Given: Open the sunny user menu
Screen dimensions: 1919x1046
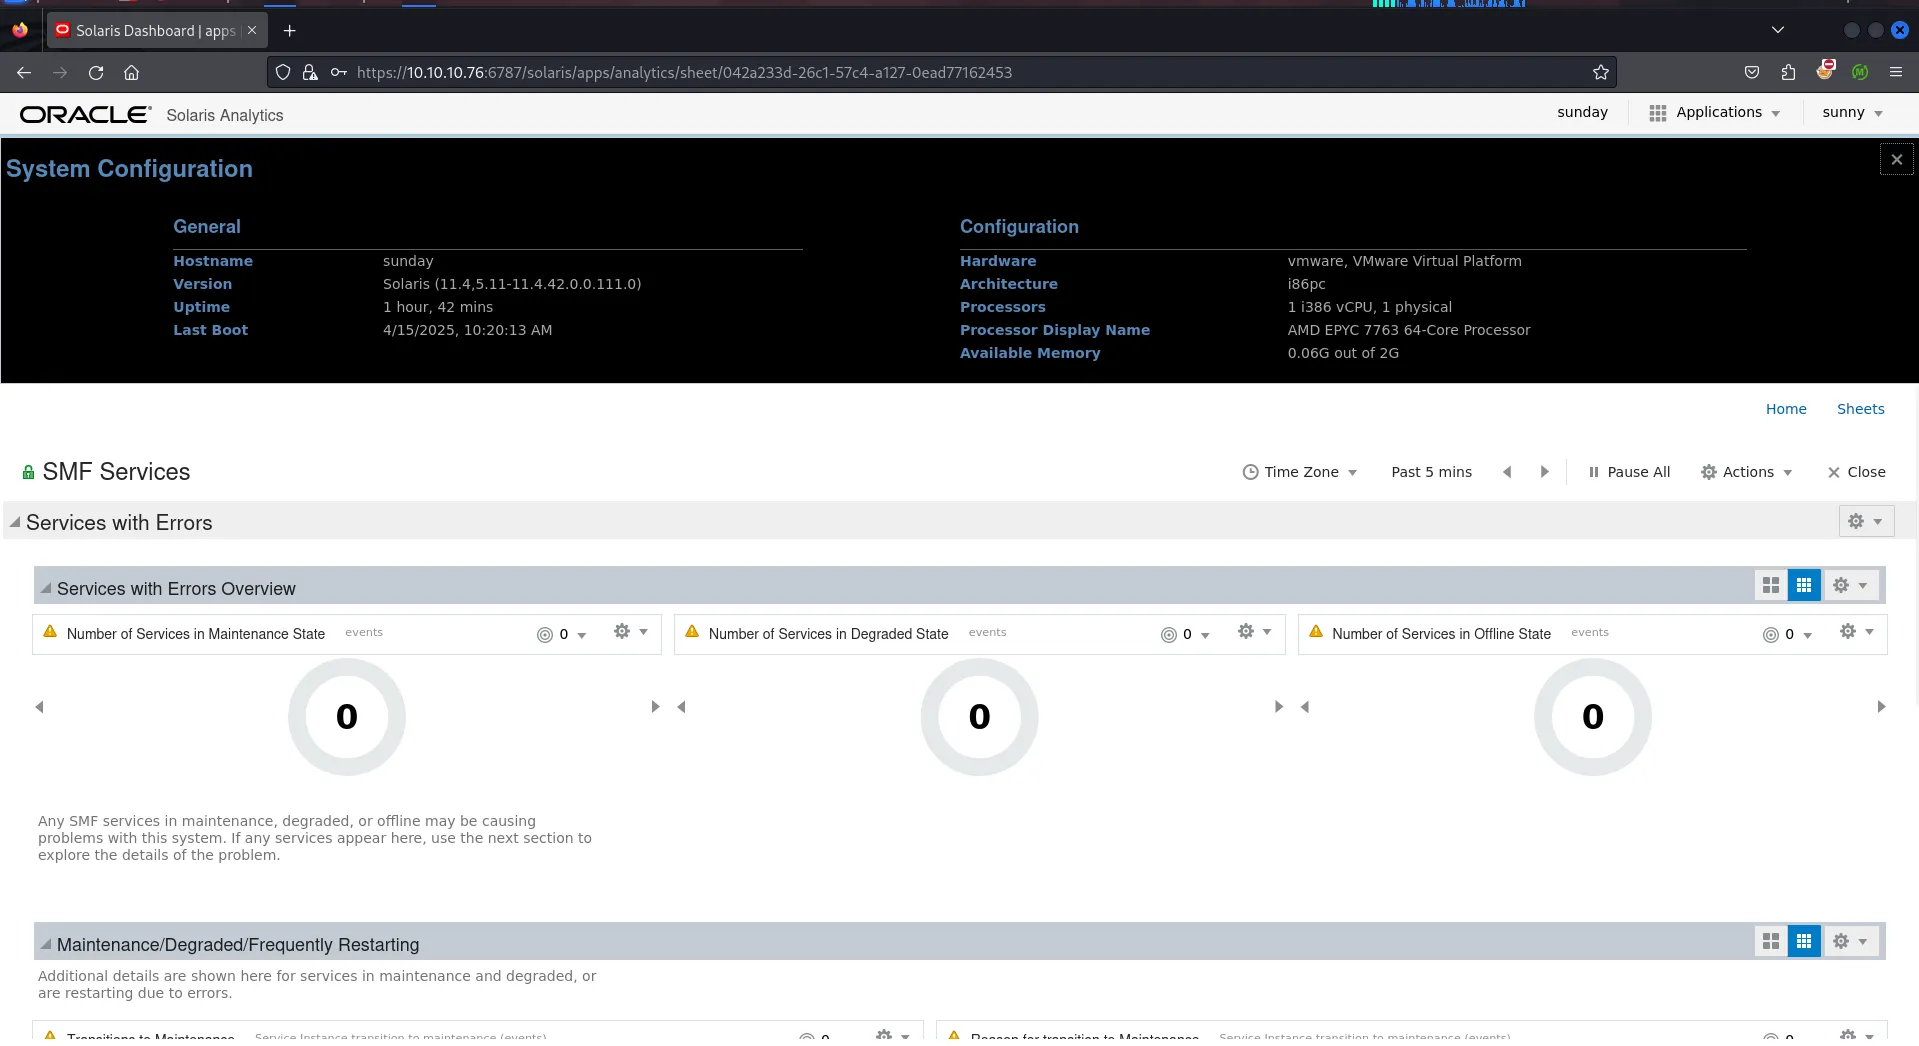Looking at the screenshot, I should tap(1853, 113).
